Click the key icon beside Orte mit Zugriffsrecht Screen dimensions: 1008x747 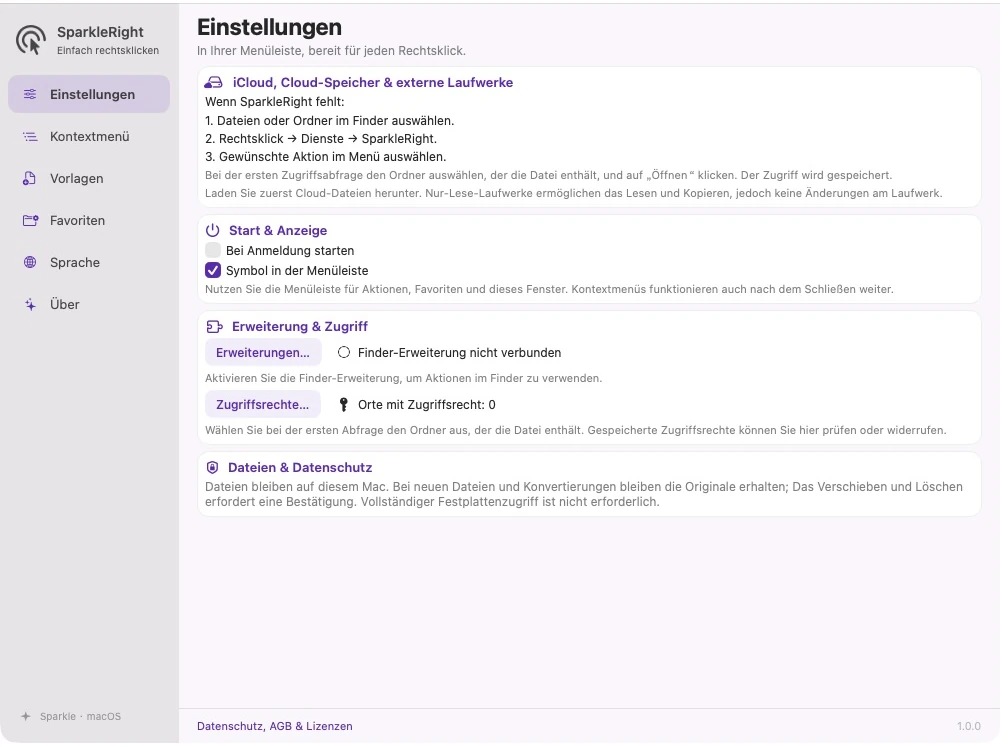(344, 404)
